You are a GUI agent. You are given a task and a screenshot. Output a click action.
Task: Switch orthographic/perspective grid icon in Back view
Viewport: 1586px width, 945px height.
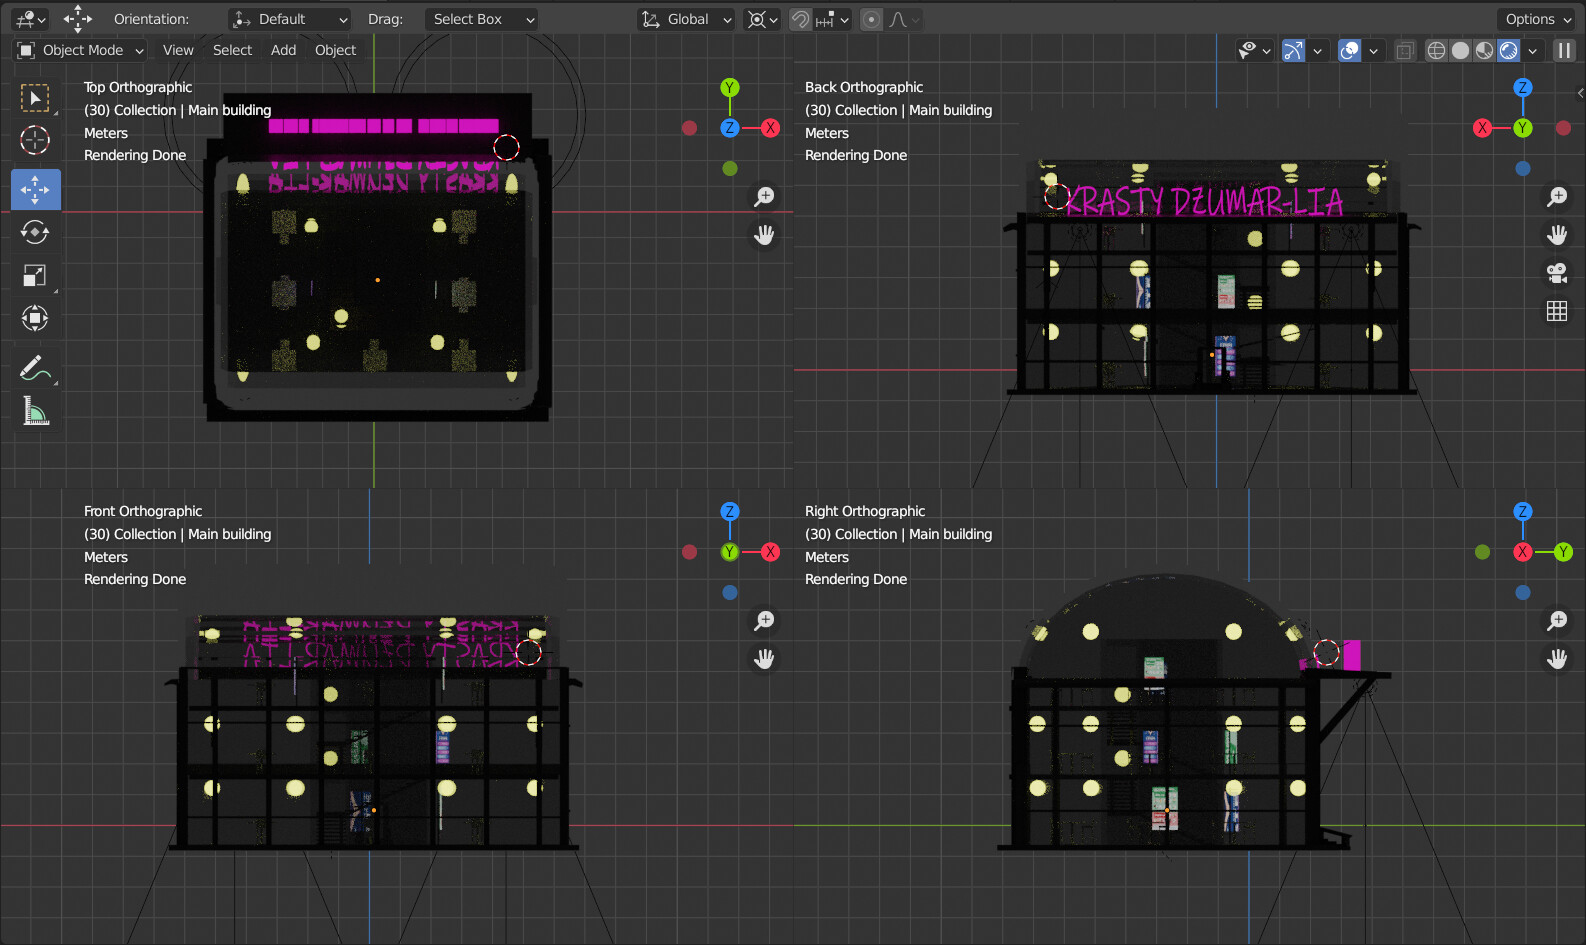tap(1557, 311)
